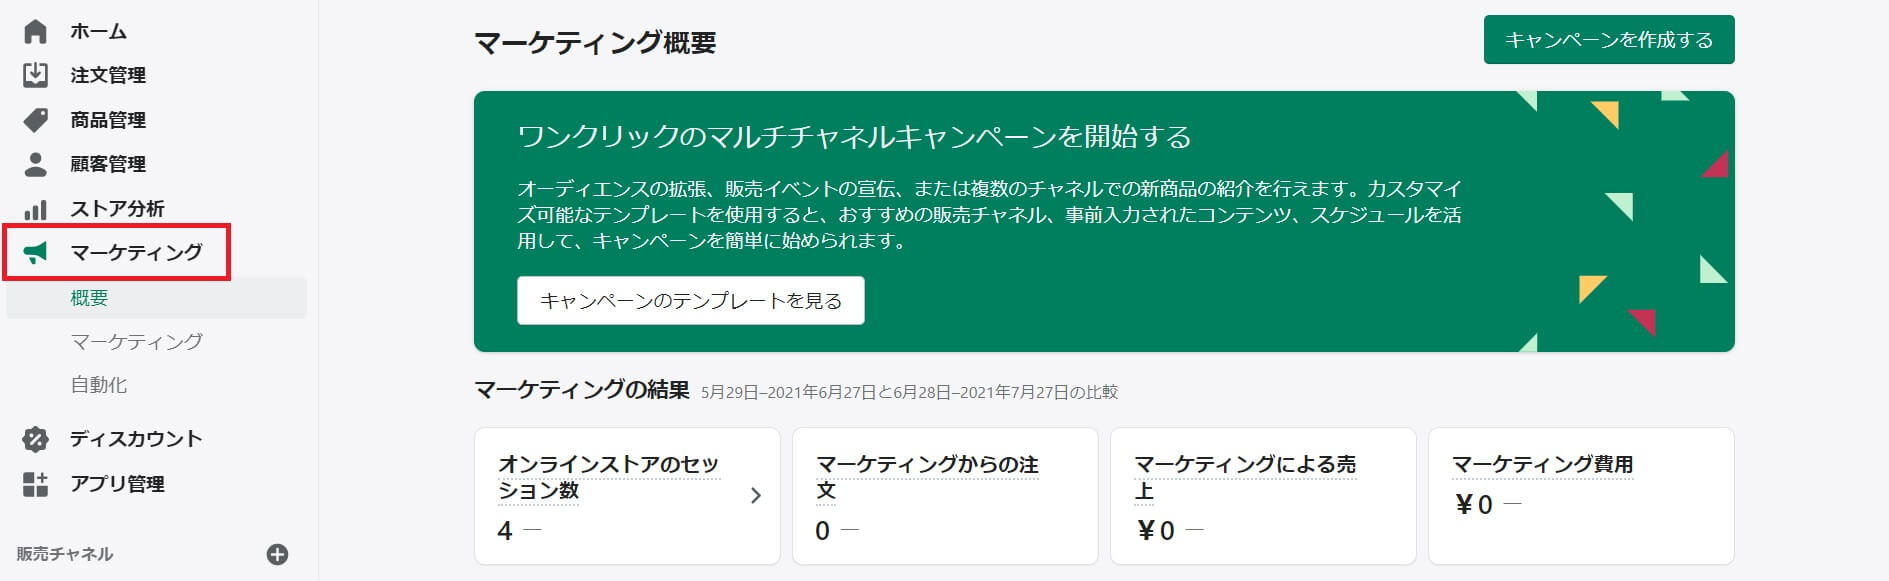Click キャンペーンのテンプレートを見る button
The image size is (1889, 581).
click(690, 301)
